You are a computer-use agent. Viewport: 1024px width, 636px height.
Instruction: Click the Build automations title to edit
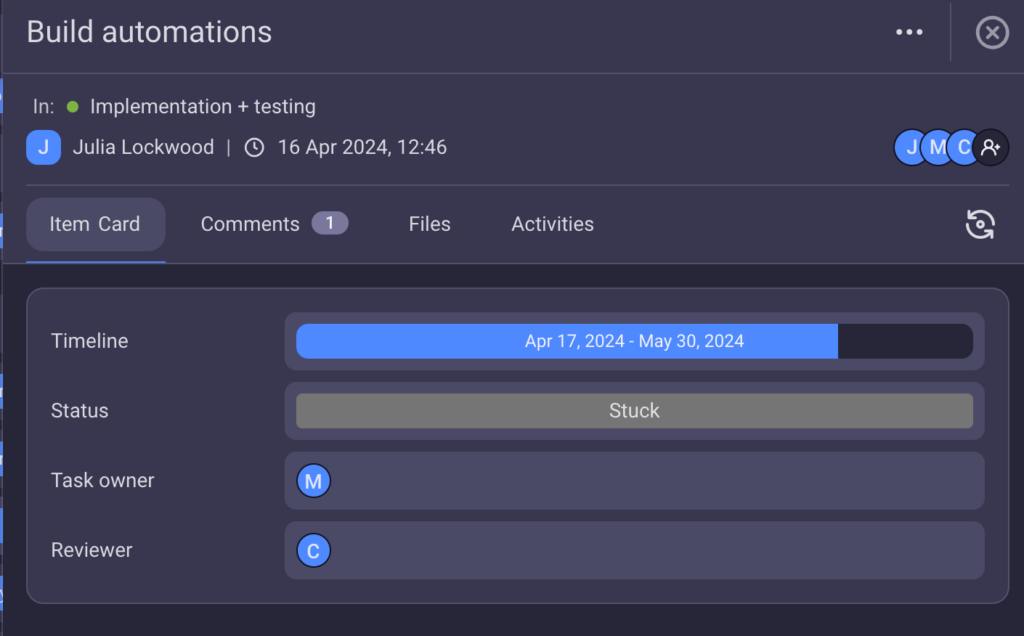(149, 32)
